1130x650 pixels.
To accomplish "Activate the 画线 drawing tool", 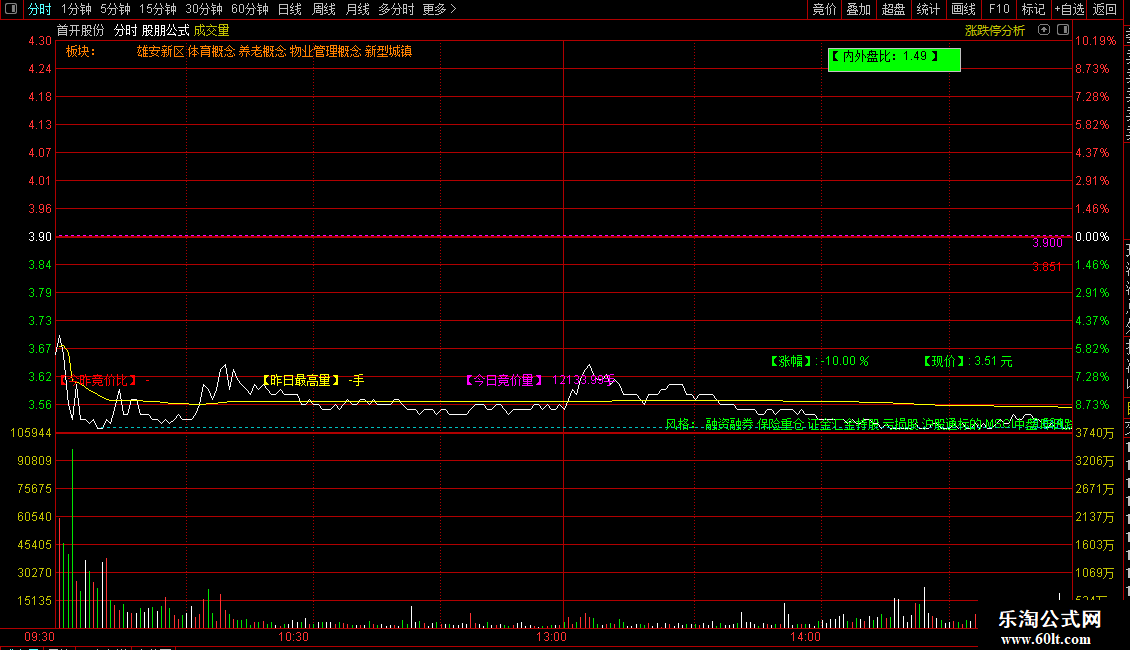I will point(964,9).
